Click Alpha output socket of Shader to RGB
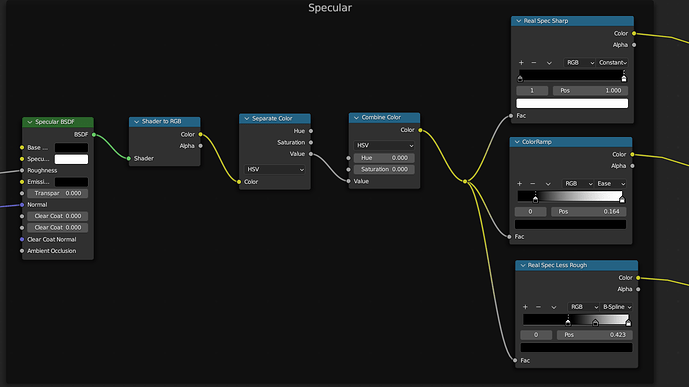Screen dimensions: 689x387 (200, 146)
